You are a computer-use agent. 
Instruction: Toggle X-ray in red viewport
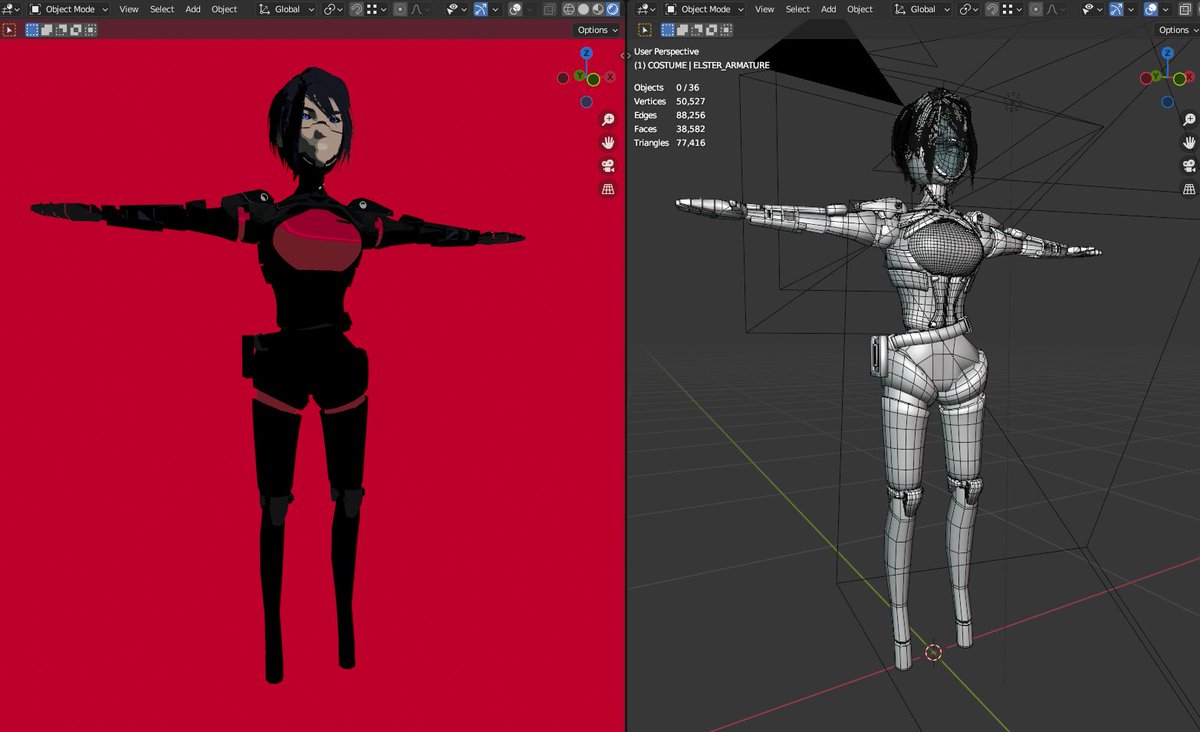pos(548,9)
